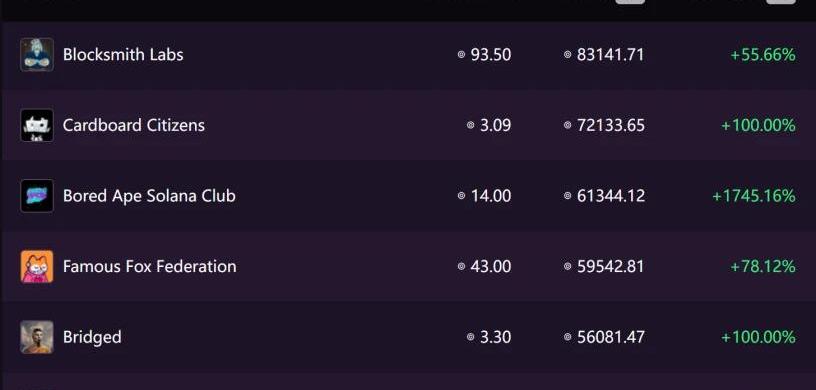The height and width of the screenshot is (390, 816).
Task: Click the +78.12% change for Famous Fox Federation
Action: pyautogui.click(x=763, y=267)
